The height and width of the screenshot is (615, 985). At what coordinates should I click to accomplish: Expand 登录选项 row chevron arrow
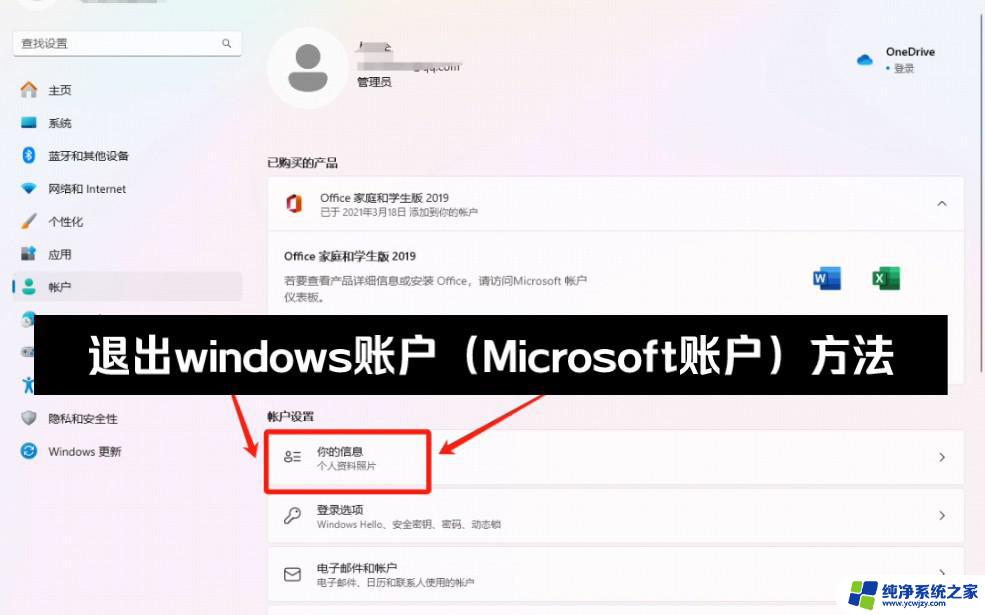pyautogui.click(x=942, y=516)
